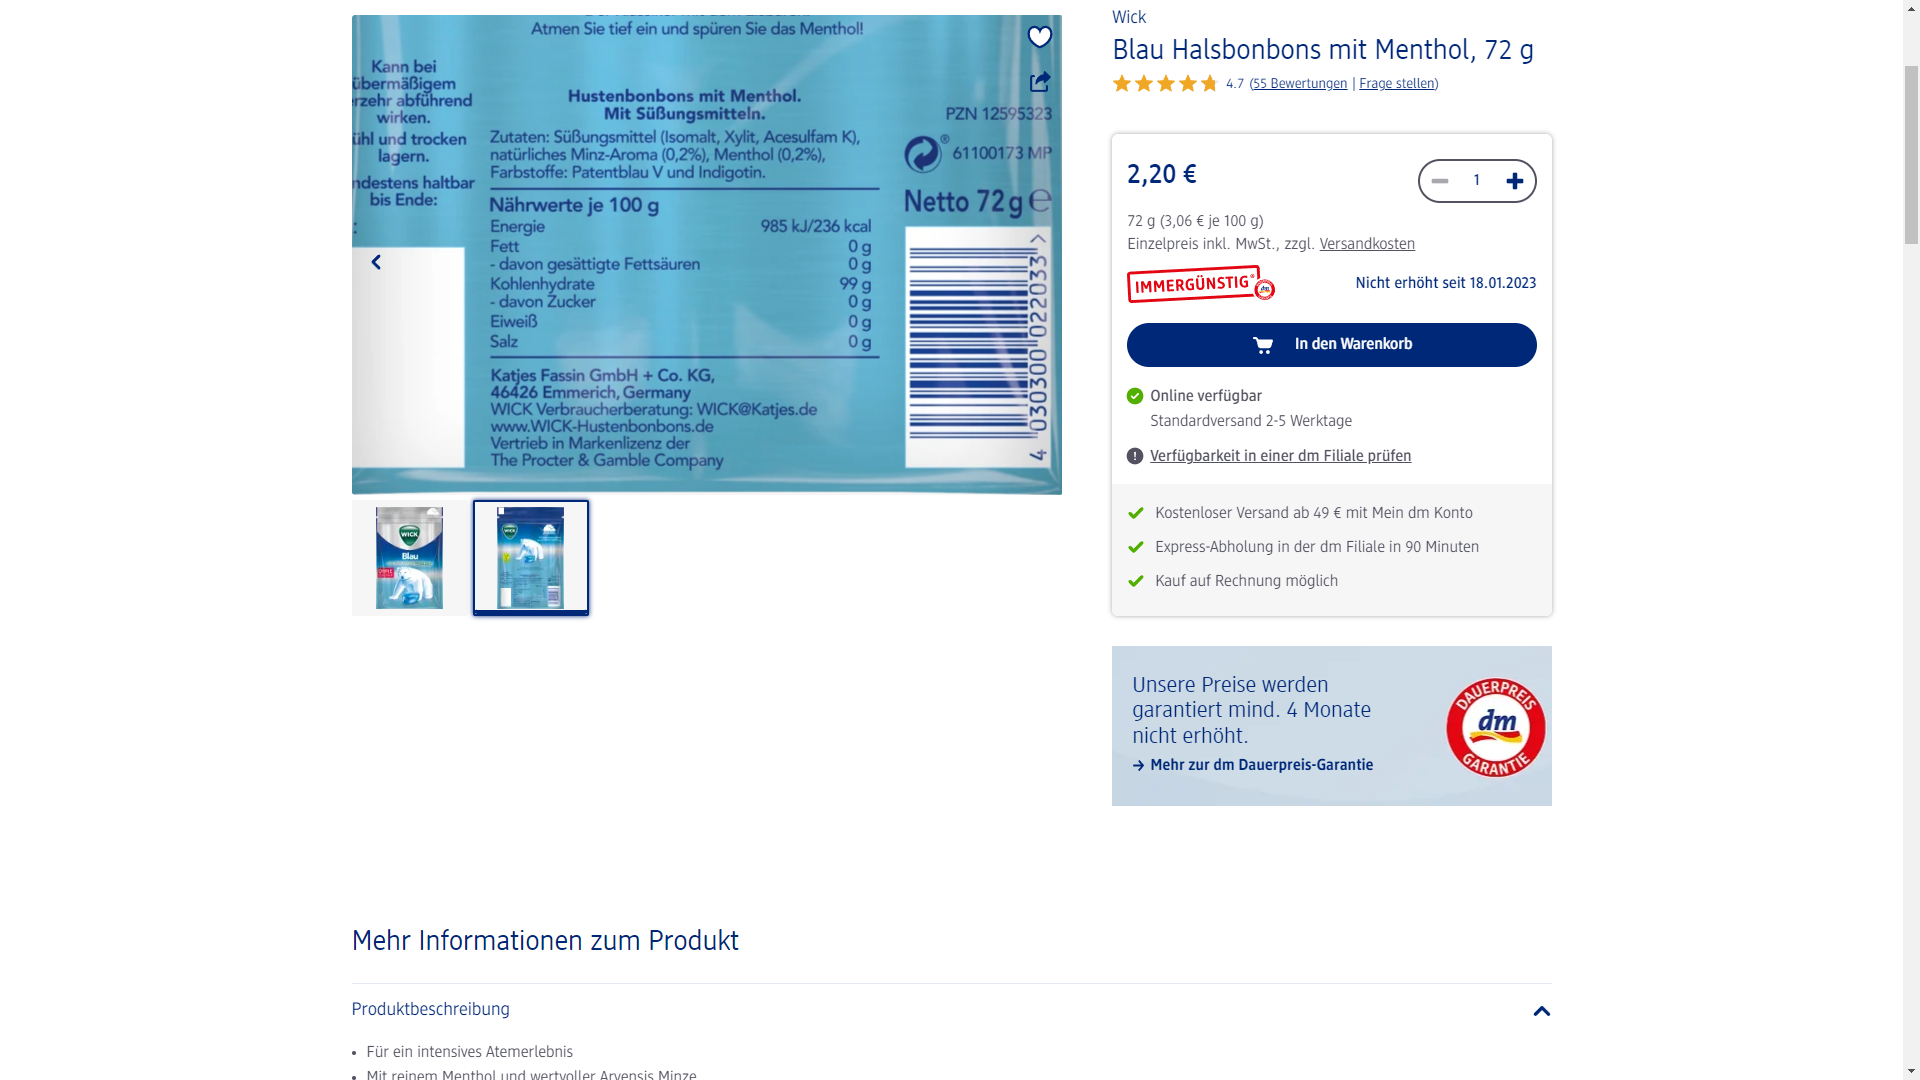
Task: Check availability in a dm Filiale
Action: [1281, 456]
